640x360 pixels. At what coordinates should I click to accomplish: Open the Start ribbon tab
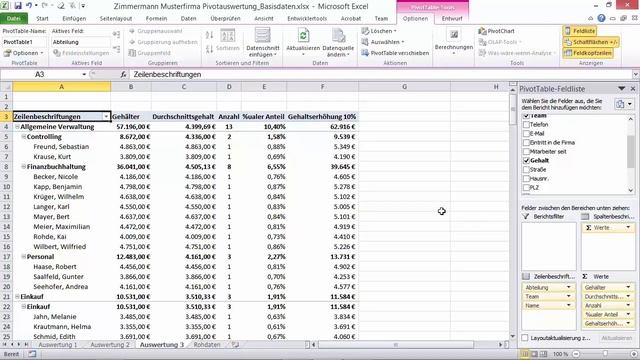(x=42, y=18)
